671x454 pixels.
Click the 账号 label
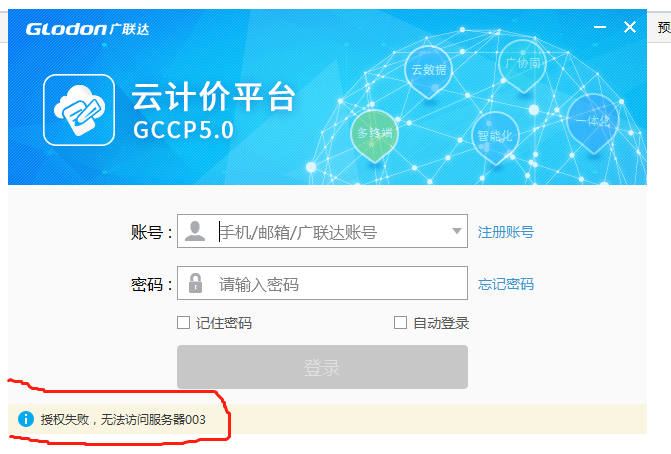[151, 232]
